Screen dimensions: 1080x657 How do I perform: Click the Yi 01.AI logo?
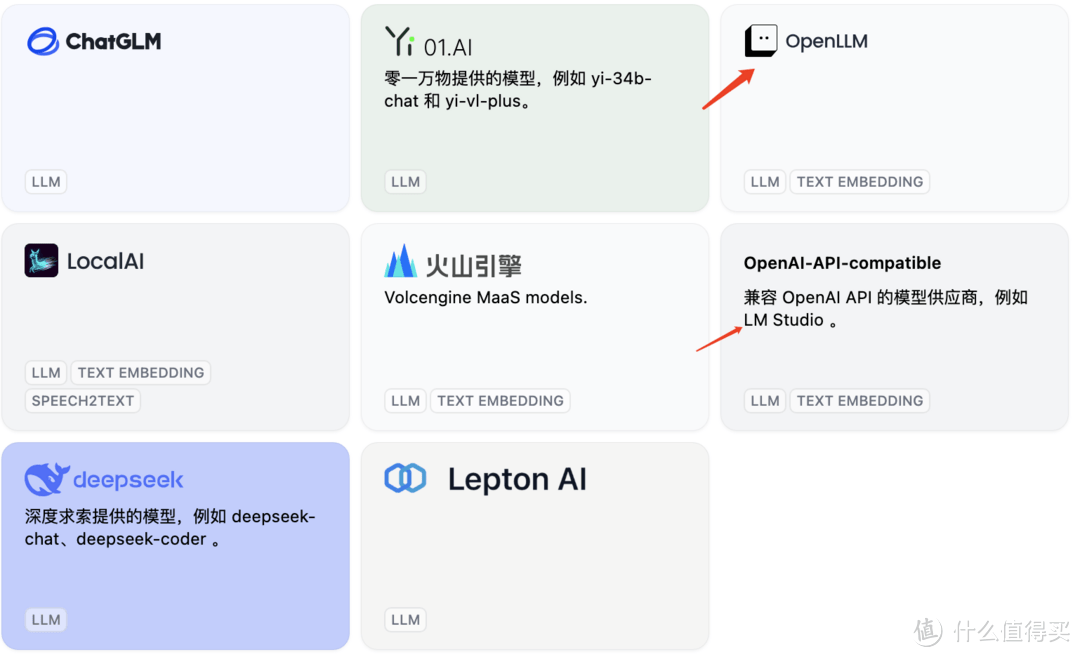(x=397, y=43)
